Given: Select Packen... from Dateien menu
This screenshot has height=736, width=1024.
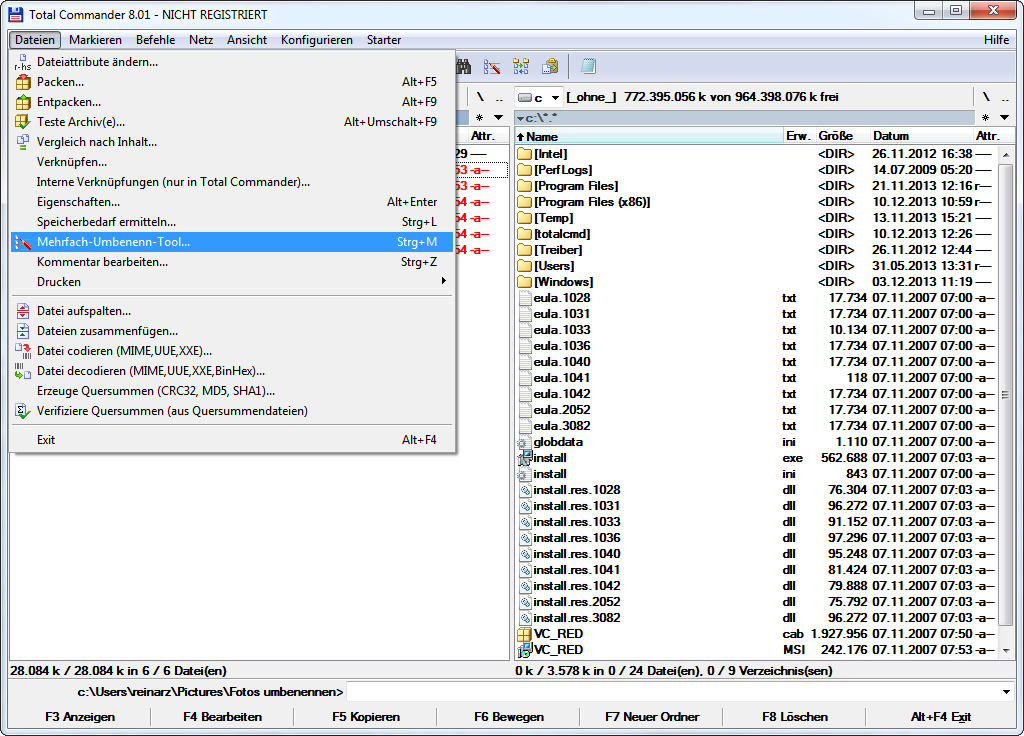Looking at the screenshot, I should tap(60, 82).
